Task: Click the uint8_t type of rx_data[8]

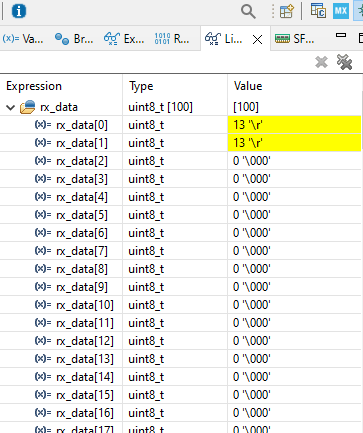Action: (x=146, y=269)
